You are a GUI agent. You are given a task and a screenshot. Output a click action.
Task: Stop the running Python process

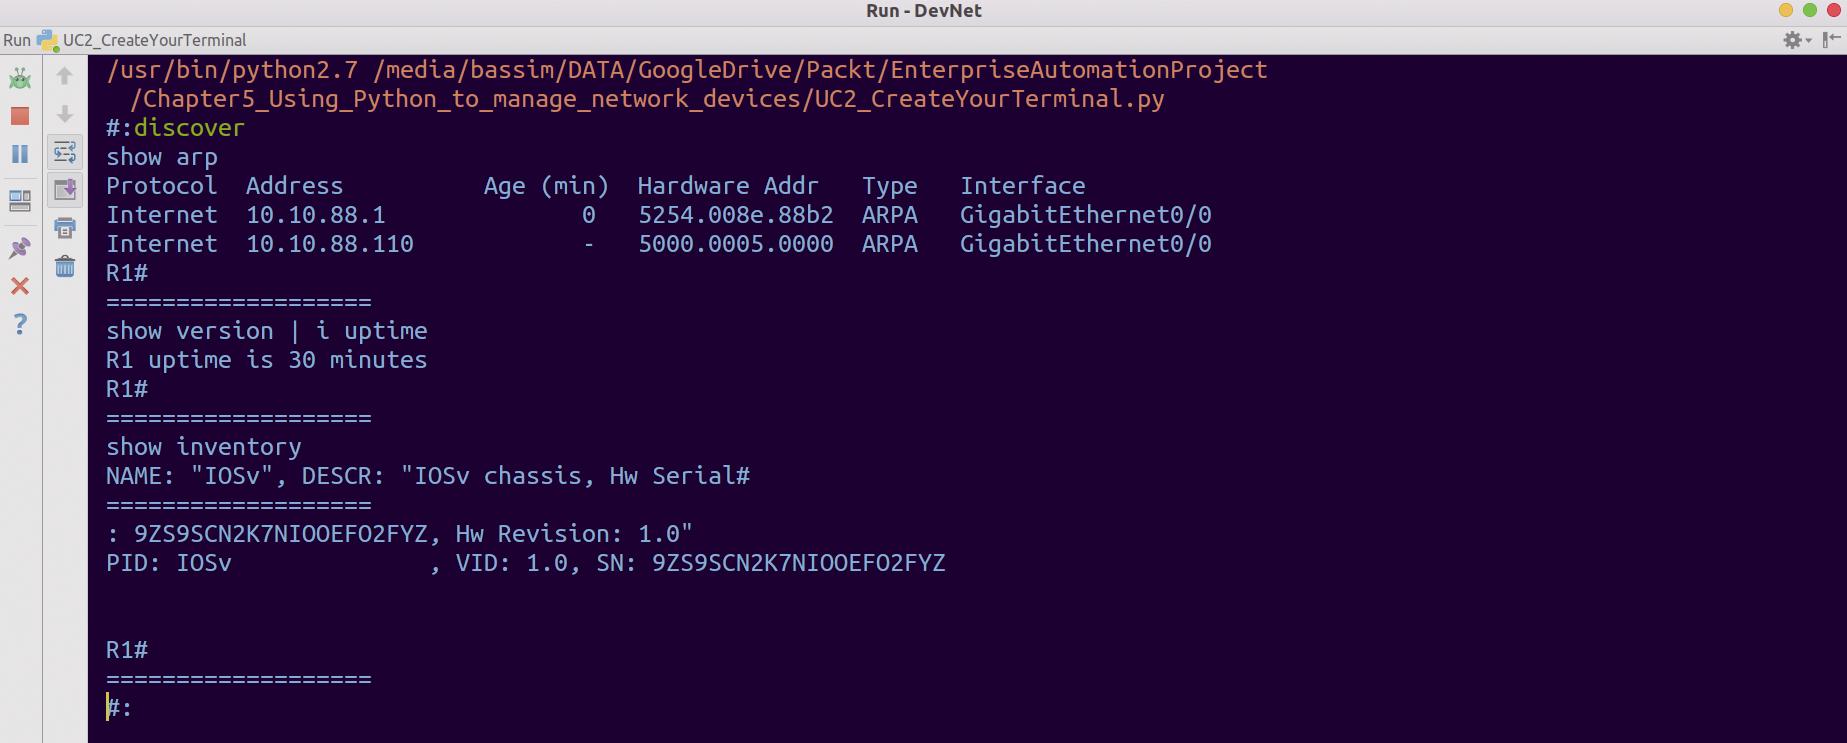coord(19,115)
